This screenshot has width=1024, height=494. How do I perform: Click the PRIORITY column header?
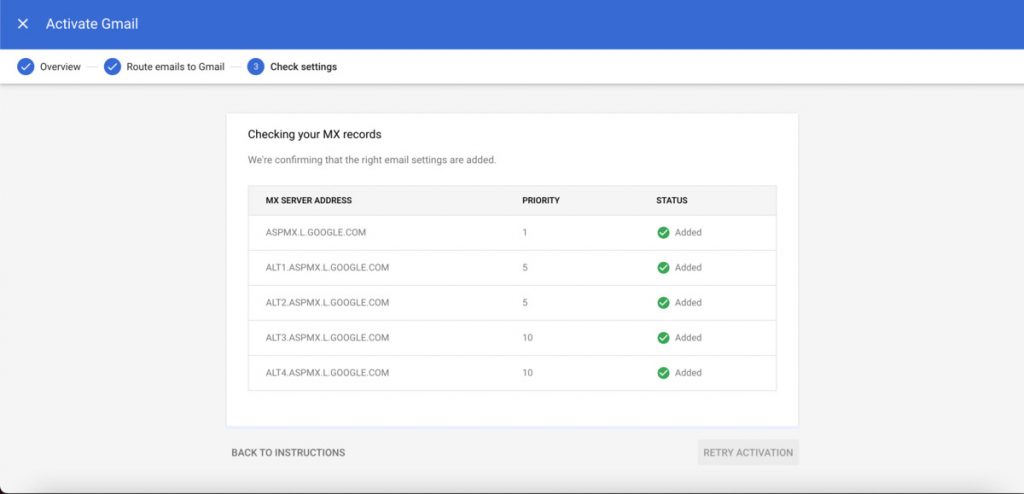pos(541,201)
